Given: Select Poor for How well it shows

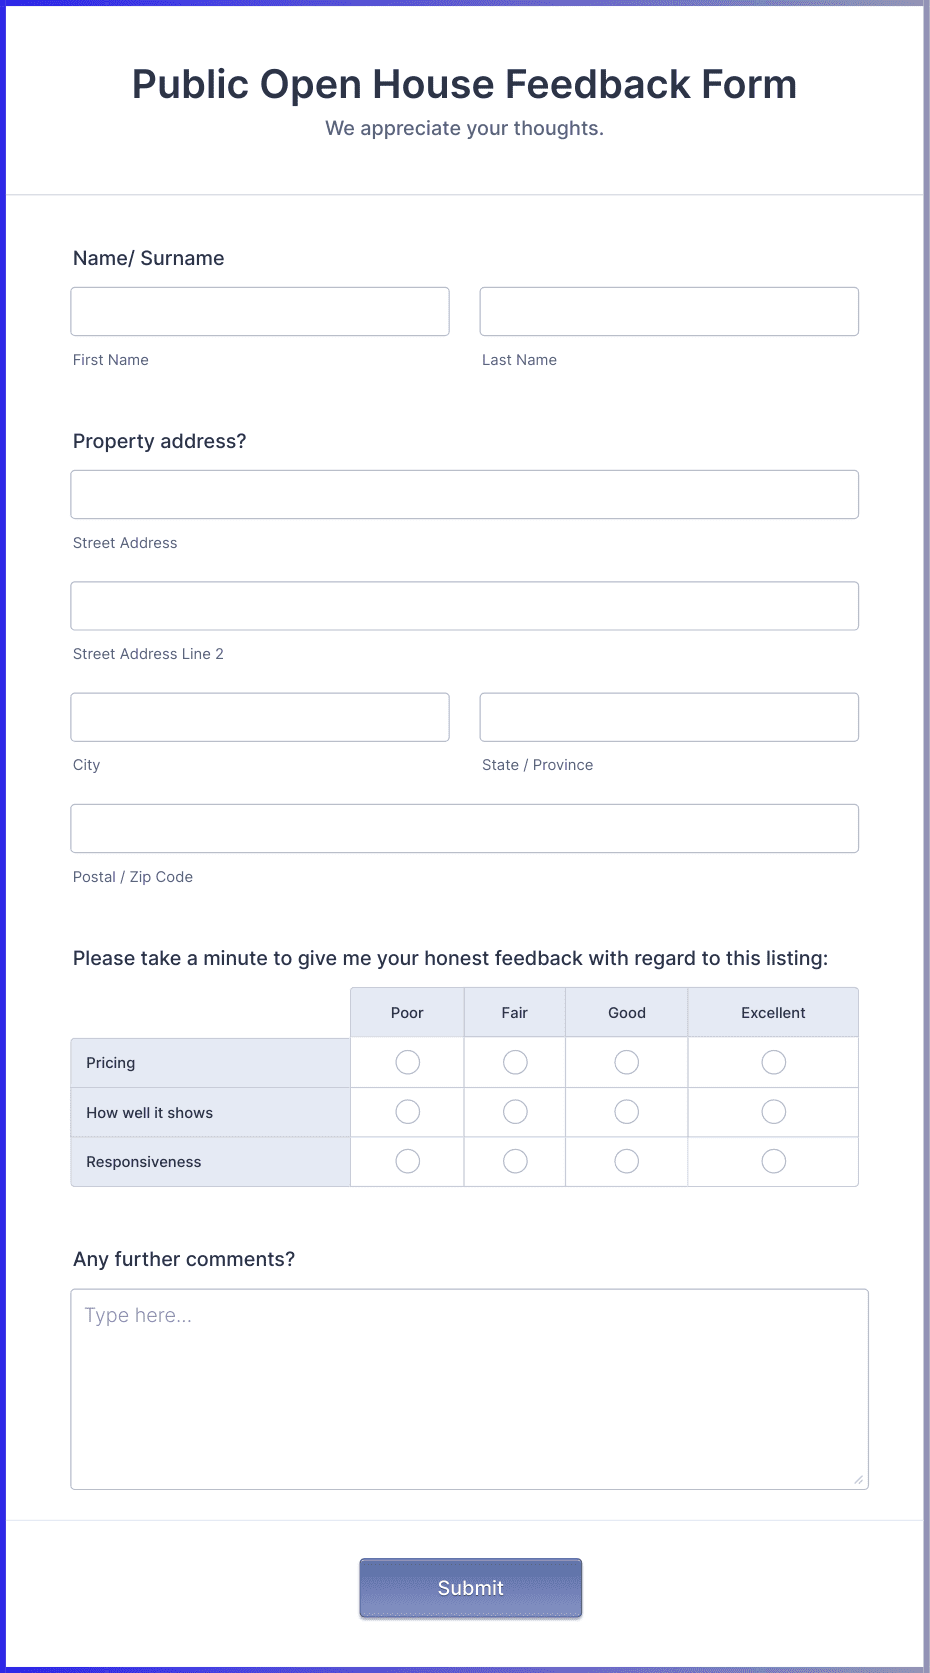Looking at the screenshot, I should point(408,1112).
